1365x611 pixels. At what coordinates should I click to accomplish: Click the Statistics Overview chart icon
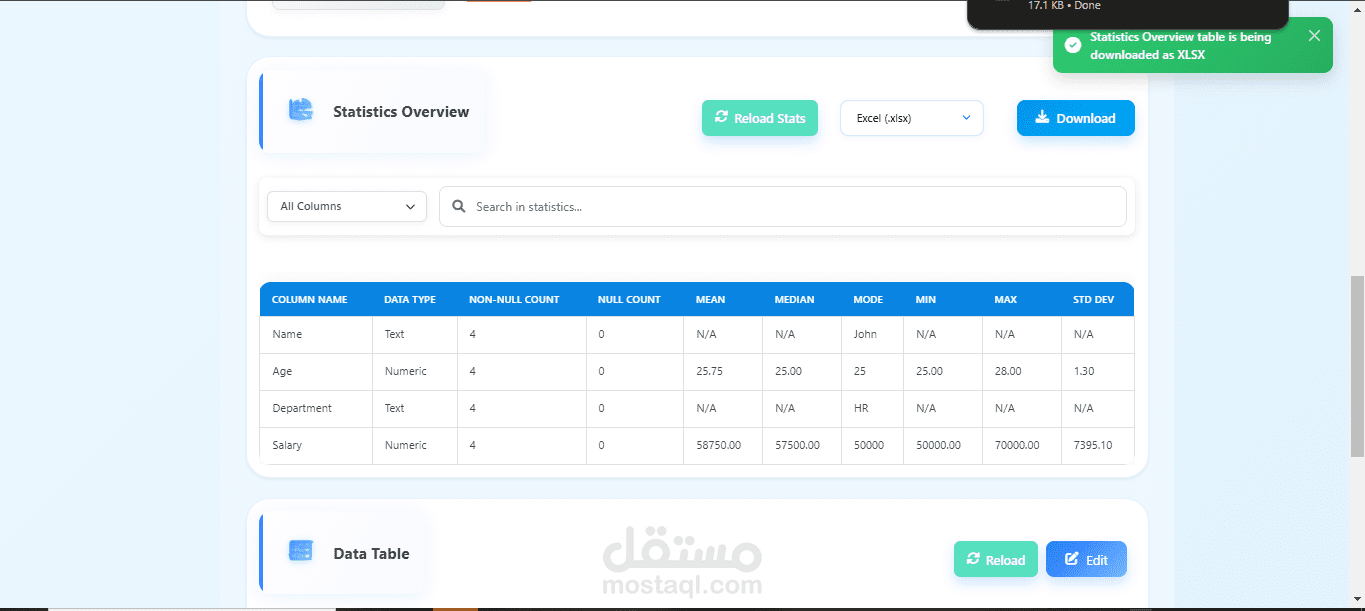click(301, 111)
